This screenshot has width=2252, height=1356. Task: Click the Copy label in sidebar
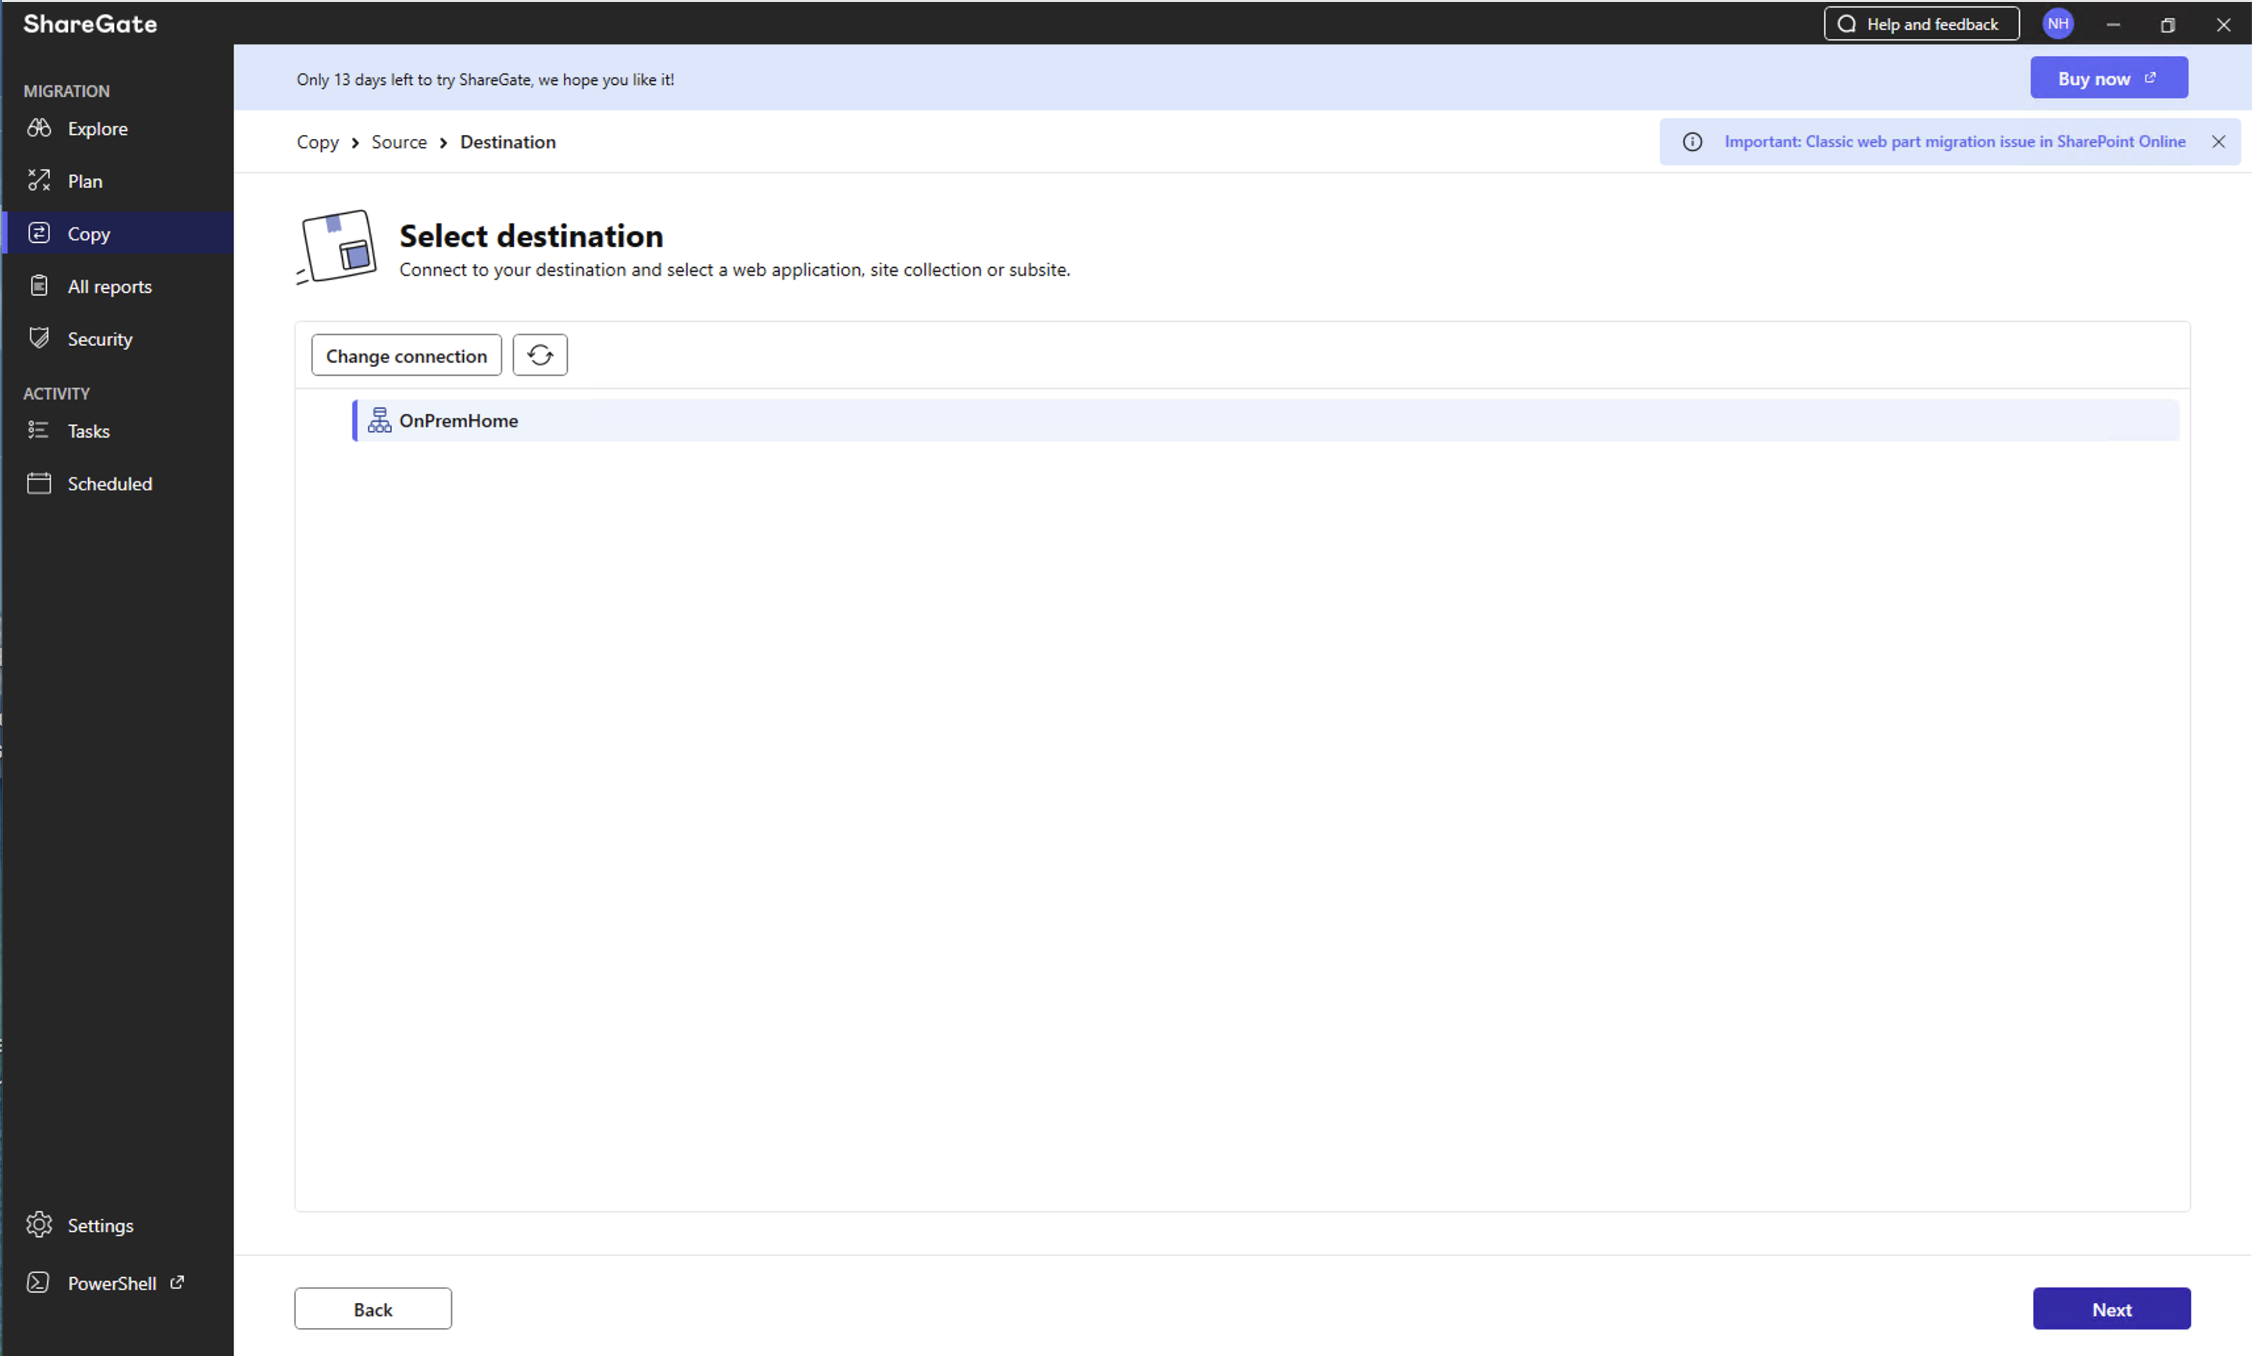click(x=89, y=234)
